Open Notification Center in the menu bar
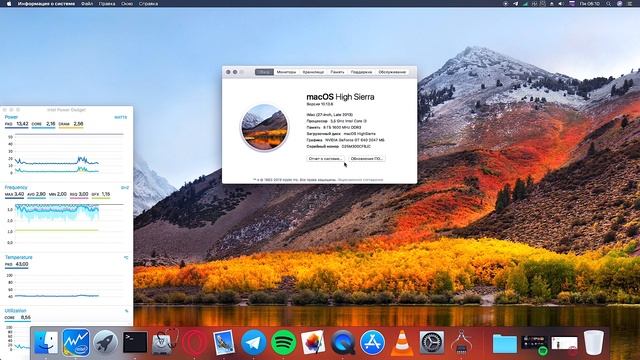The width and height of the screenshot is (640, 360). click(x=630, y=4)
